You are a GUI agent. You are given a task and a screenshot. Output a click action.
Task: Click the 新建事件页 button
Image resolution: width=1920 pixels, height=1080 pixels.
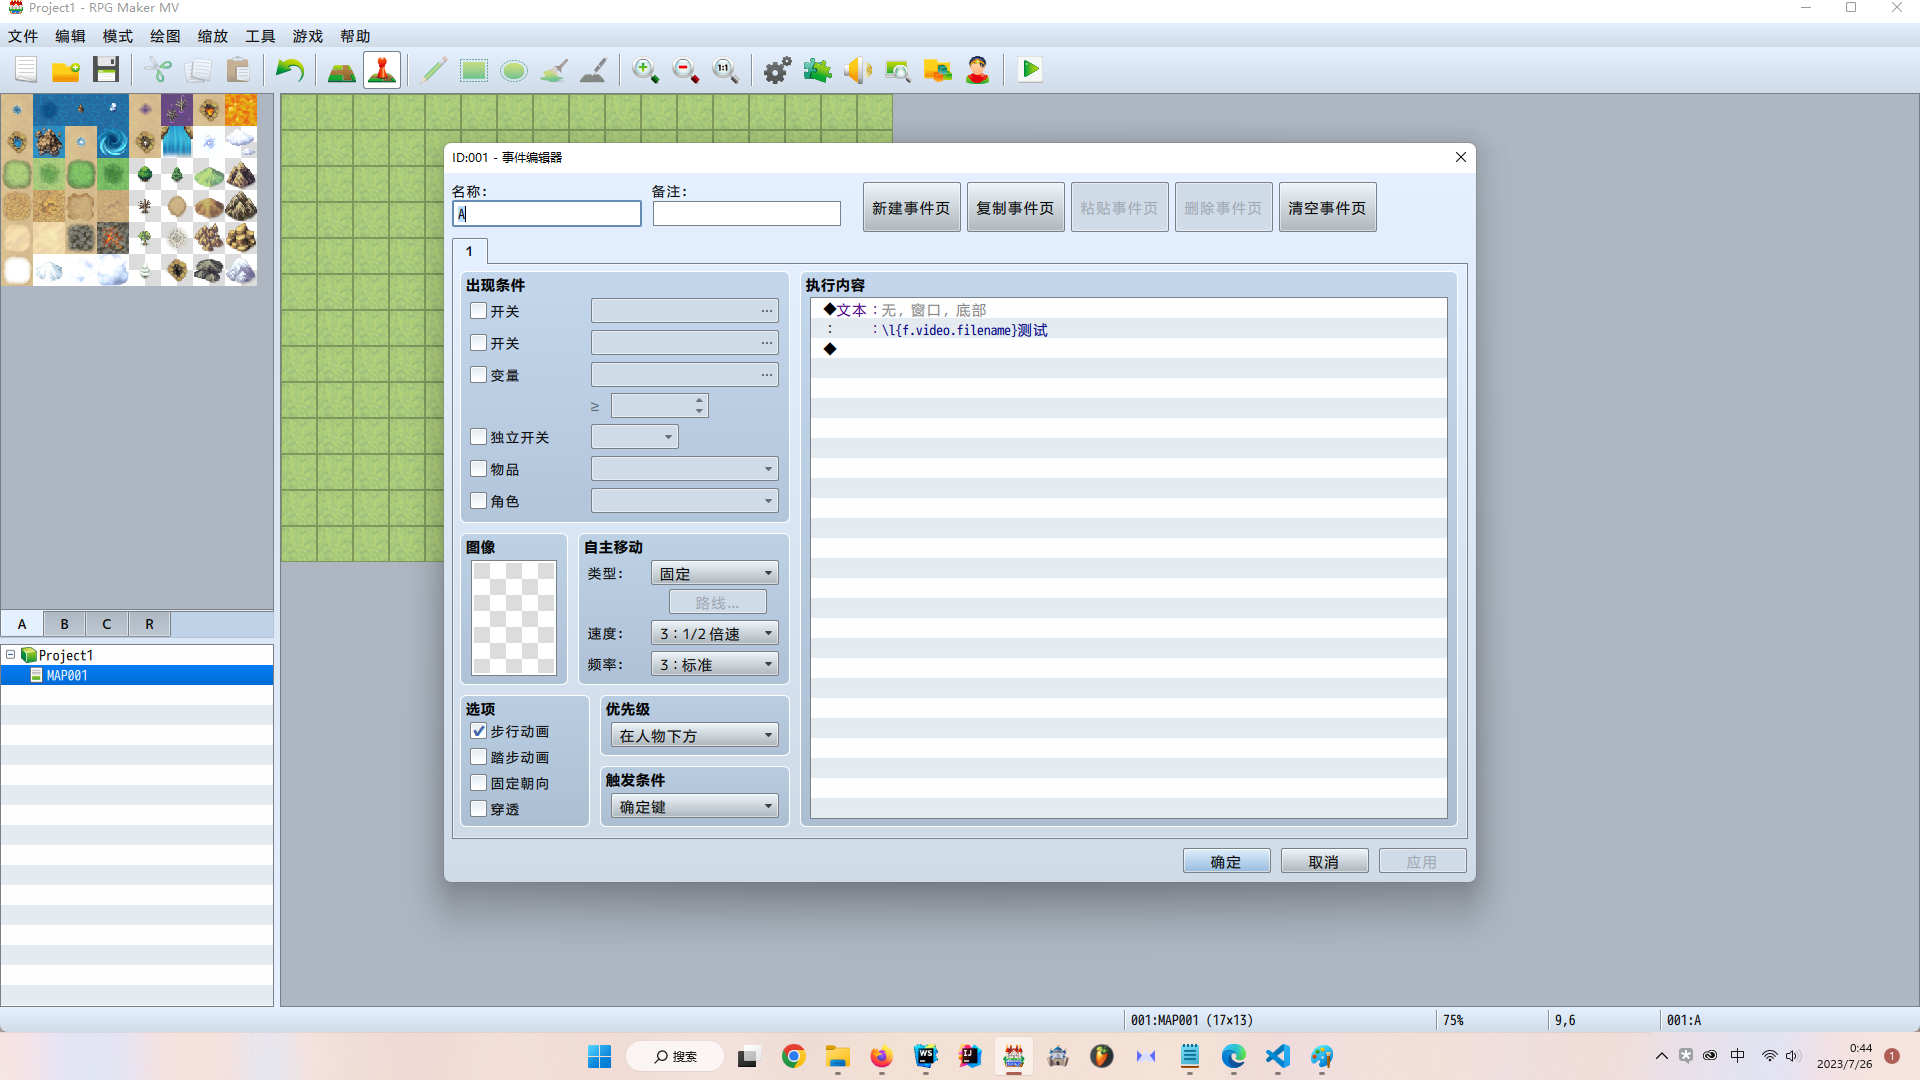(x=911, y=207)
